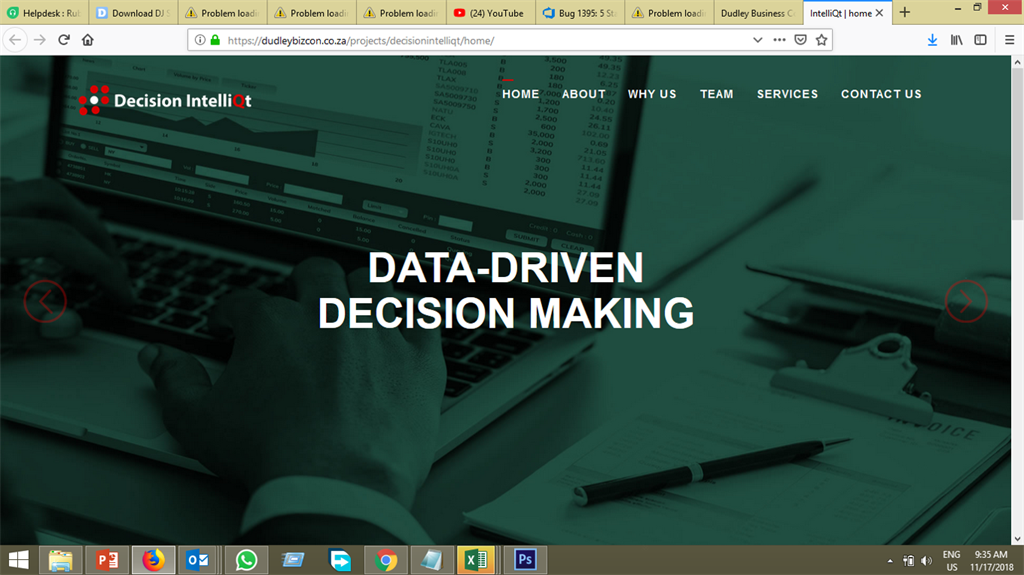
Task: Go forward with the browser forward arrow
Action: pos(40,40)
